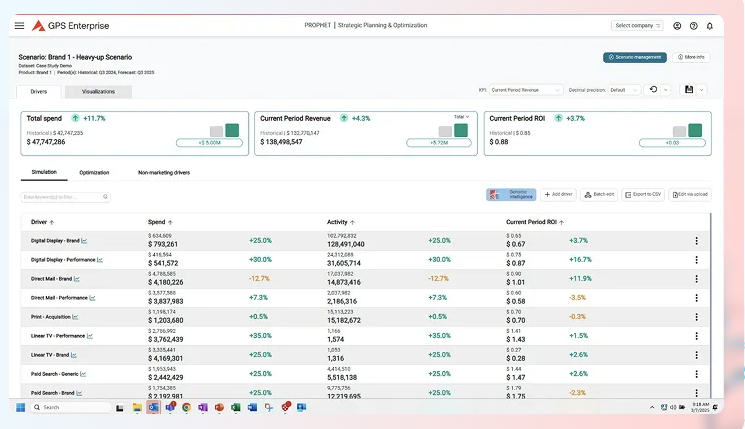Viewport: 745px width, 429px height.
Task: Open the help question mark icon
Action: (693, 25)
